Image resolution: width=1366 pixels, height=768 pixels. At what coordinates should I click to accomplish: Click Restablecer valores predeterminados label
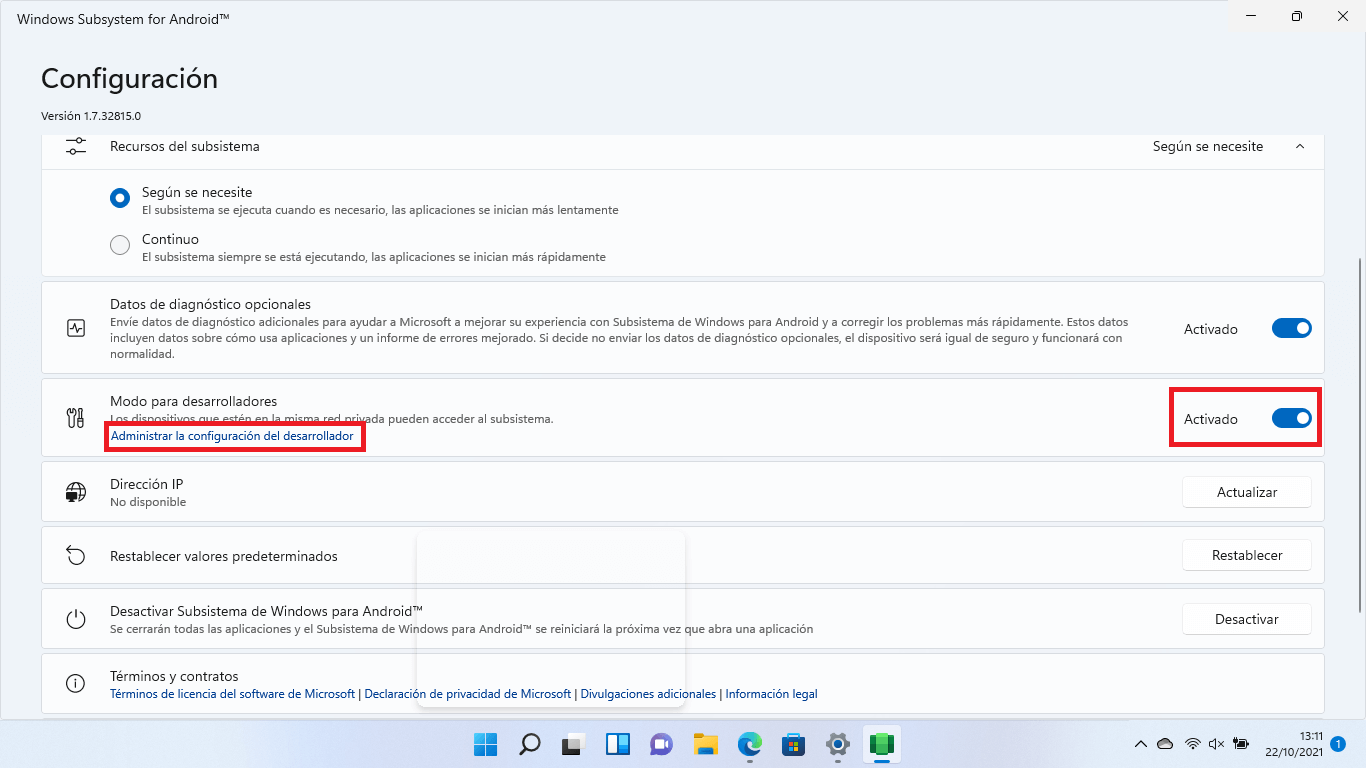pos(224,556)
